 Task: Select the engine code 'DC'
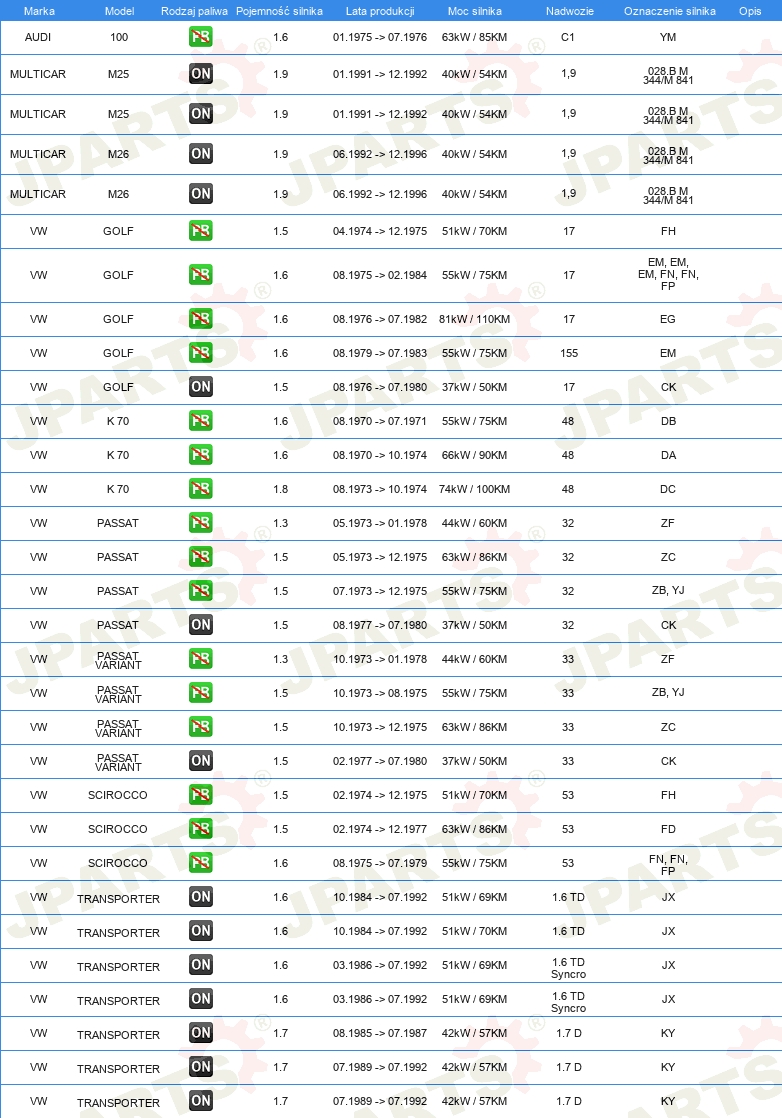point(668,489)
